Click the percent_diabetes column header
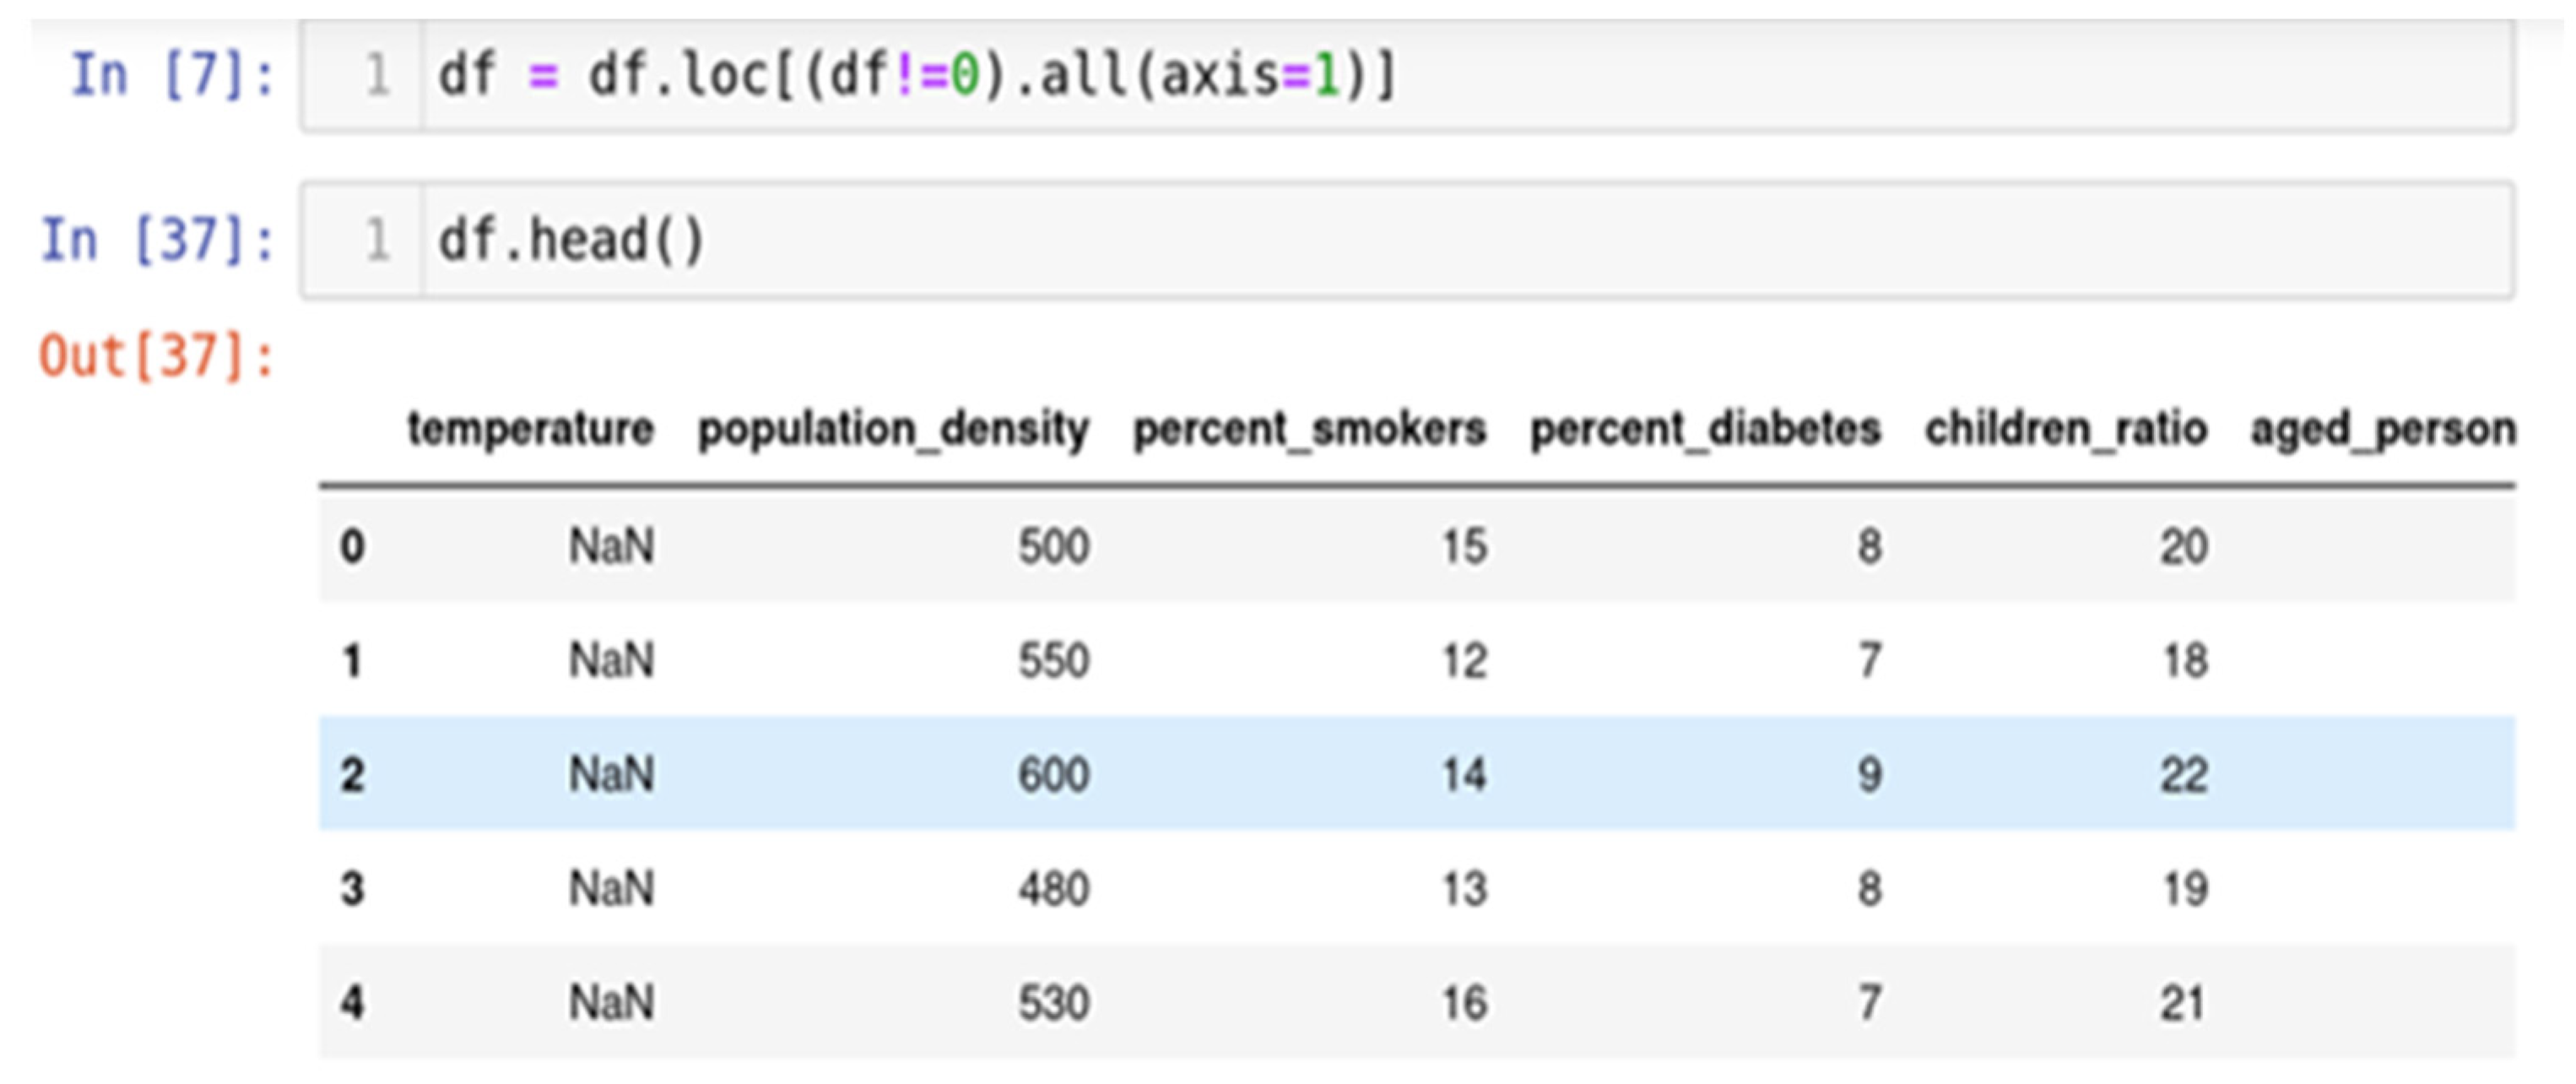This screenshot has height=1084, width=2576. click(1705, 429)
